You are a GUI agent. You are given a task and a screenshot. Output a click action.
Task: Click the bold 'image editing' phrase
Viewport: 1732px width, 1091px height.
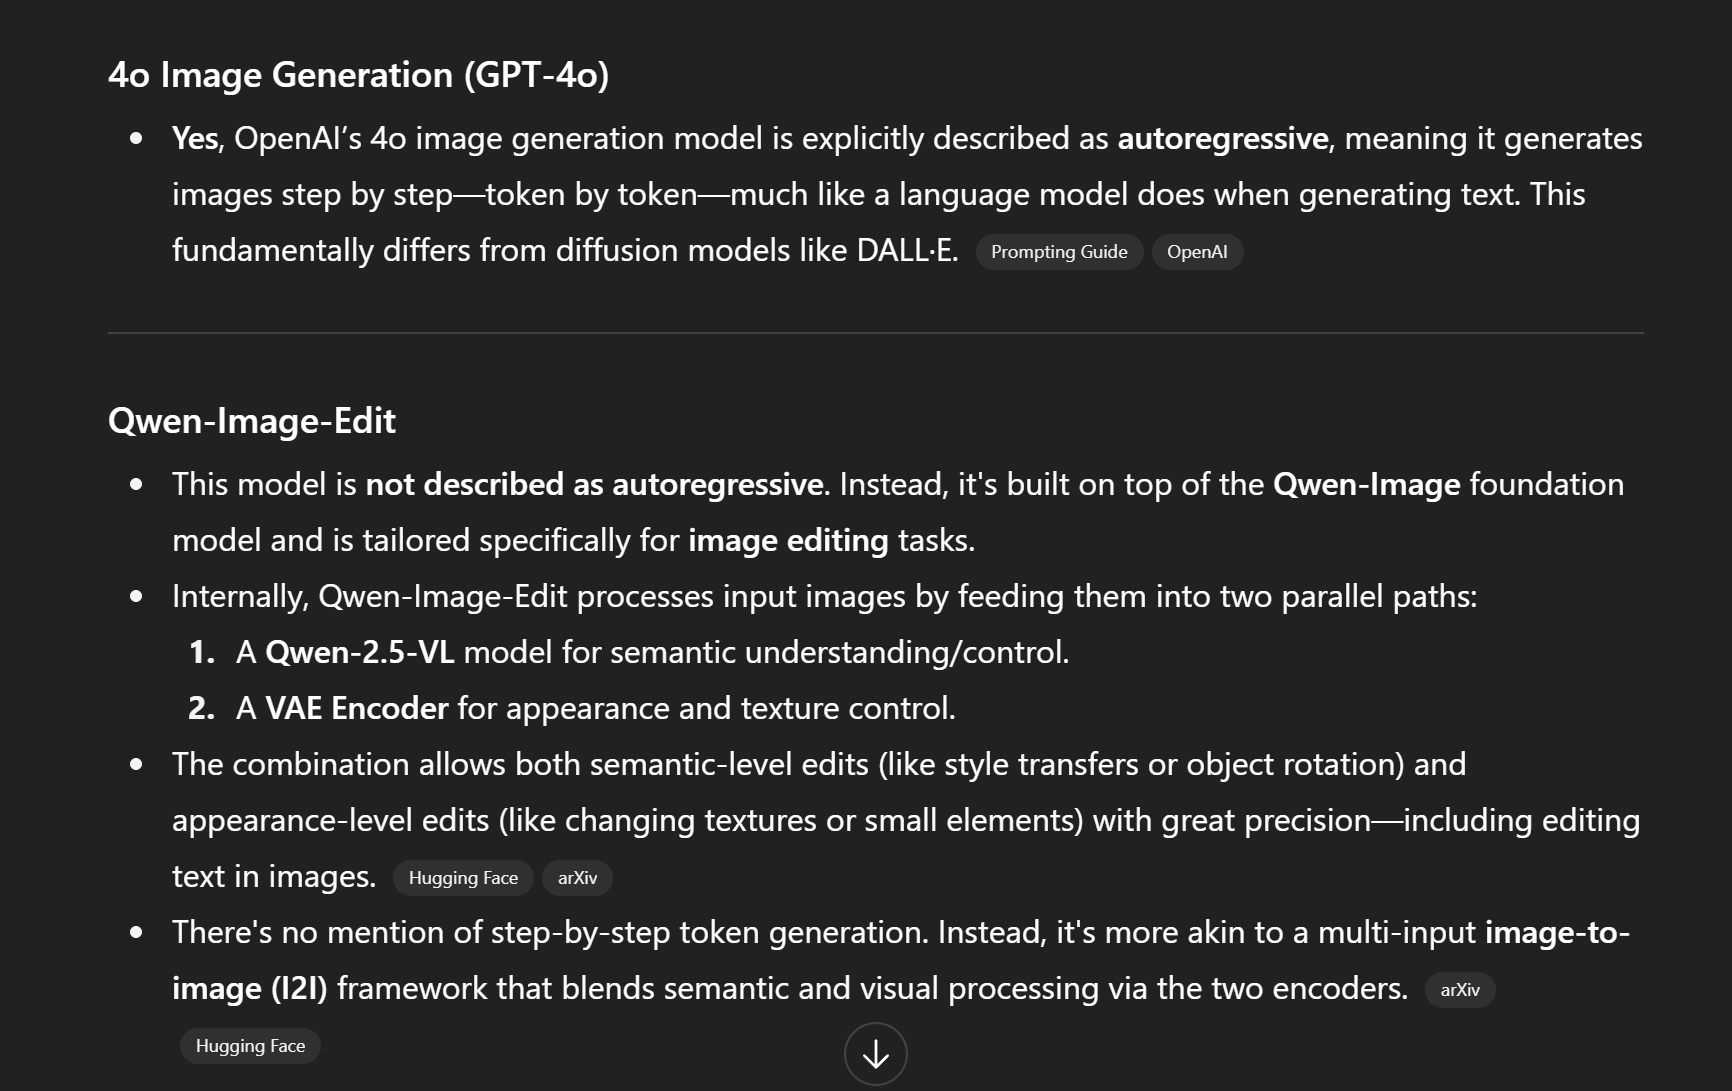point(788,541)
